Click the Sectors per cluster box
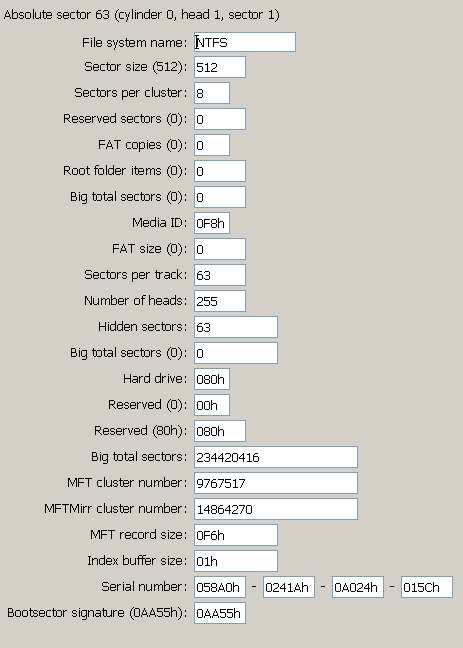This screenshot has height=648, width=463. pyautogui.click(x=212, y=93)
